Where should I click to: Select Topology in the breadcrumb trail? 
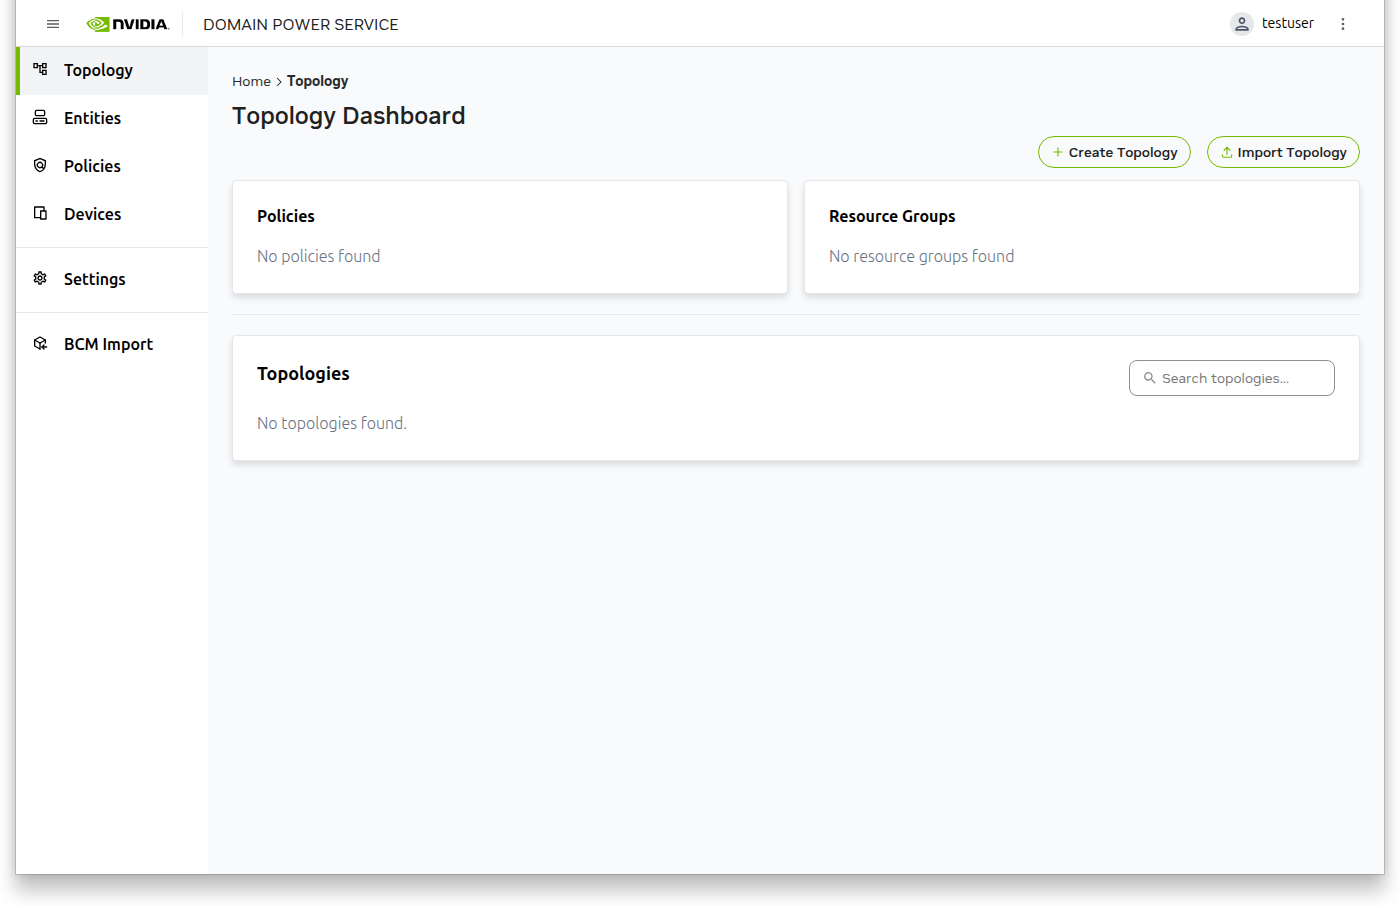point(317,81)
